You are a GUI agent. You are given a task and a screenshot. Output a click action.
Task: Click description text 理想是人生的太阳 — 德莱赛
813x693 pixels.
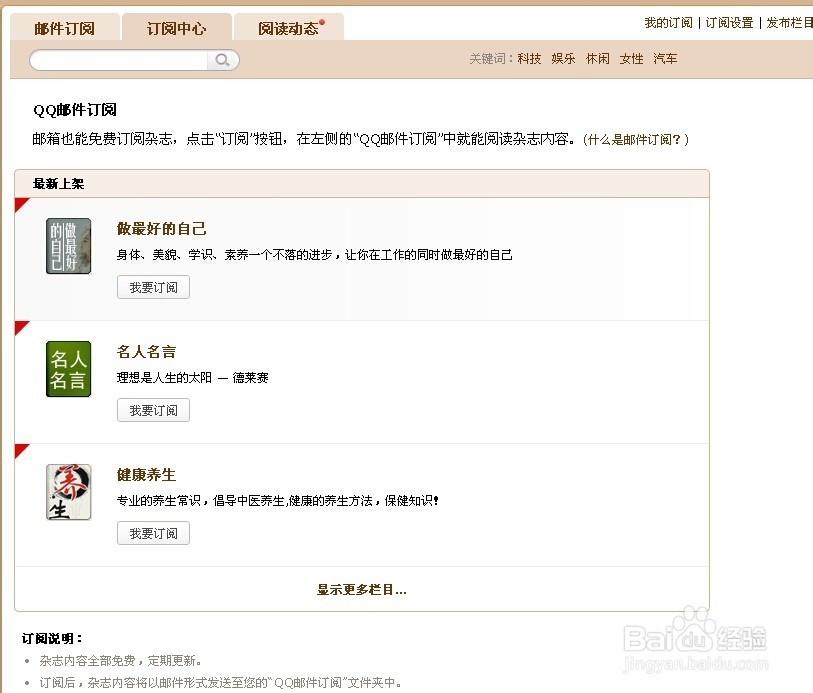pyautogui.click(x=193, y=378)
